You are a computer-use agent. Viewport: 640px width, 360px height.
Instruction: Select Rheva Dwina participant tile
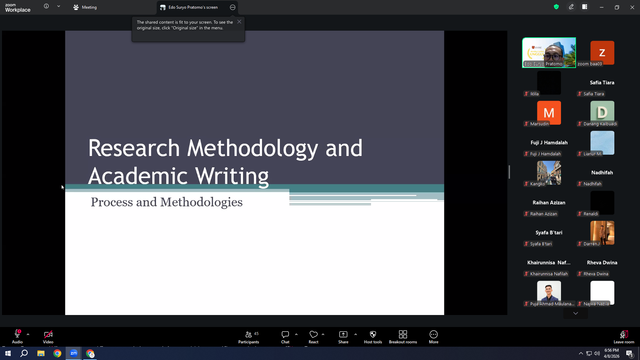[602, 263]
